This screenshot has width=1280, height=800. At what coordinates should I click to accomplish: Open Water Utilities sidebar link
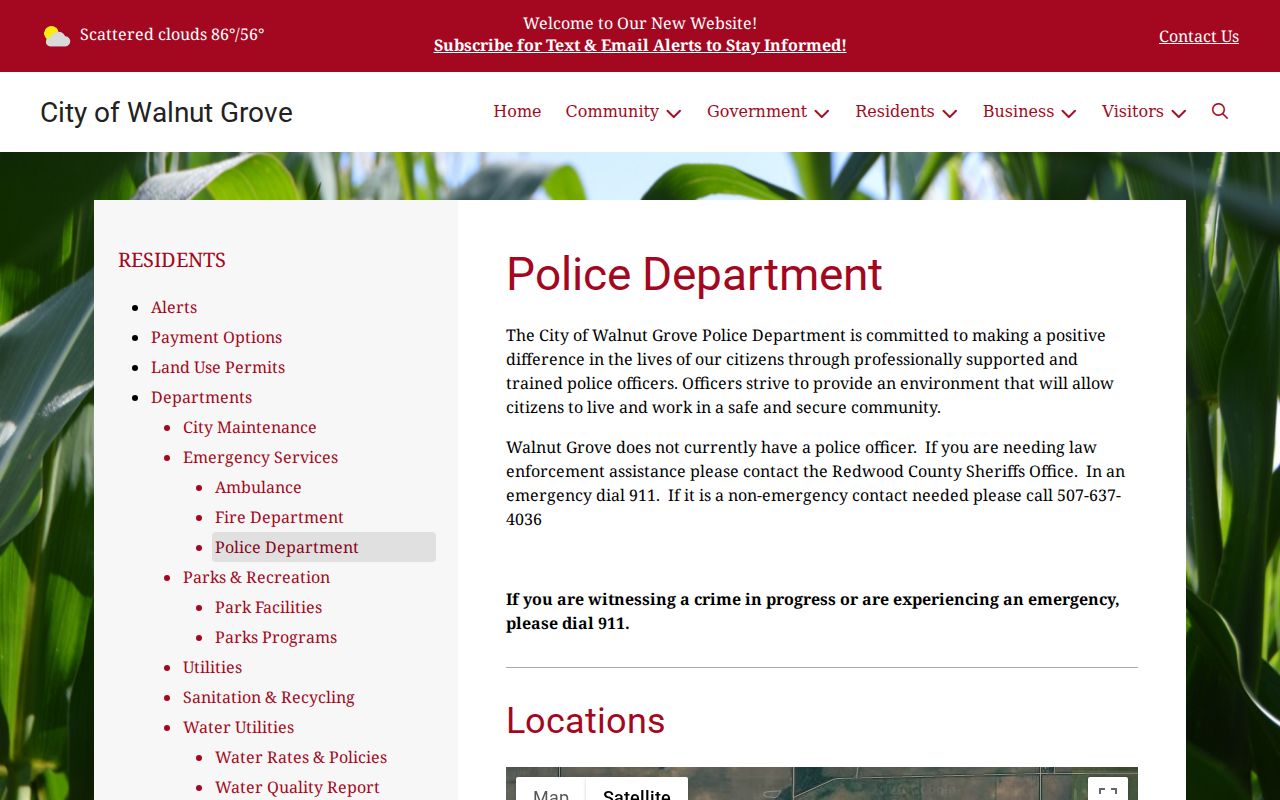[x=238, y=727]
